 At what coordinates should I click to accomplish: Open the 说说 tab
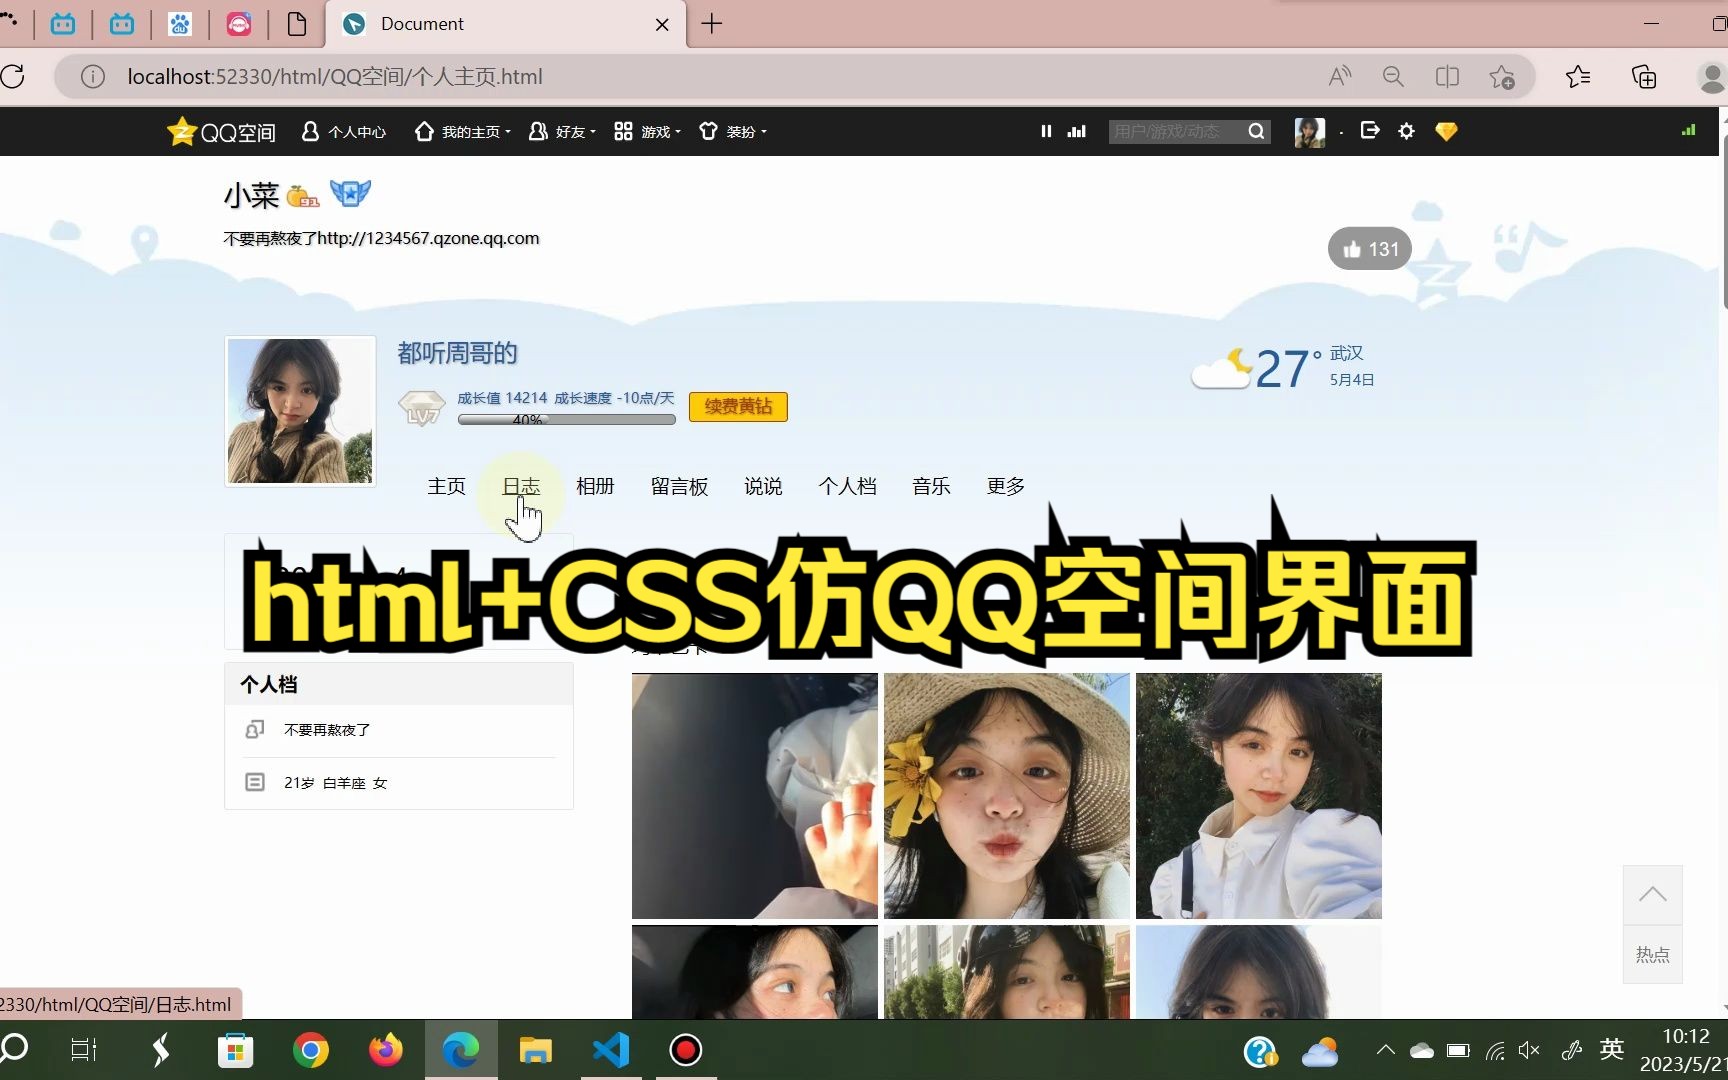763,486
